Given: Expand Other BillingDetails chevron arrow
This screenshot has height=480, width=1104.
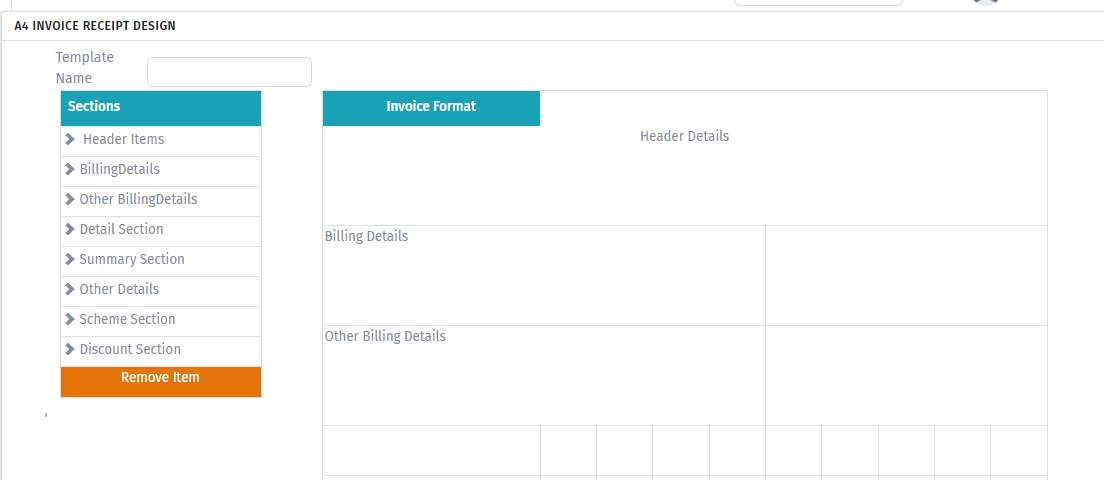Looking at the screenshot, I should point(70,199).
